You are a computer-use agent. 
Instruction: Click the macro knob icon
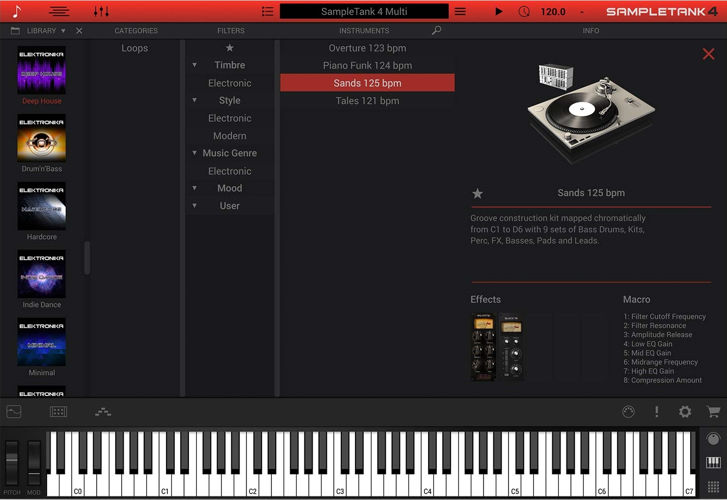pyautogui.click(x=628, y=411)
